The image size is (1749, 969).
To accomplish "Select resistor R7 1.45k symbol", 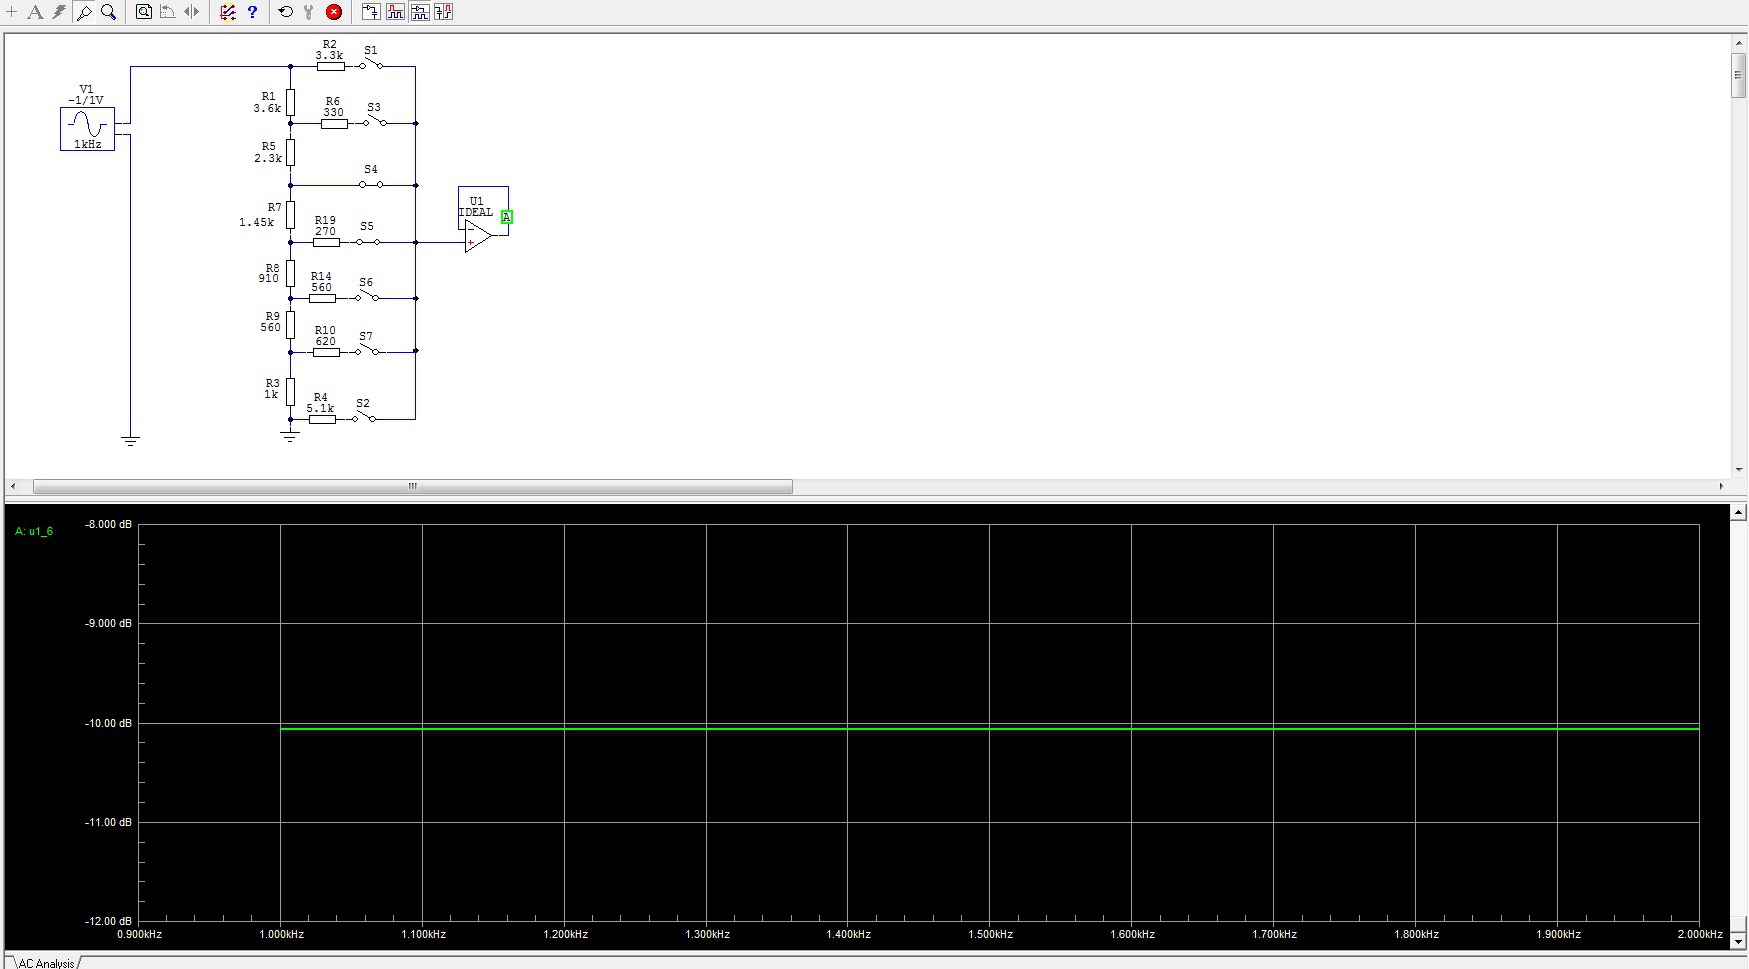I will click(x=290, y=214).
